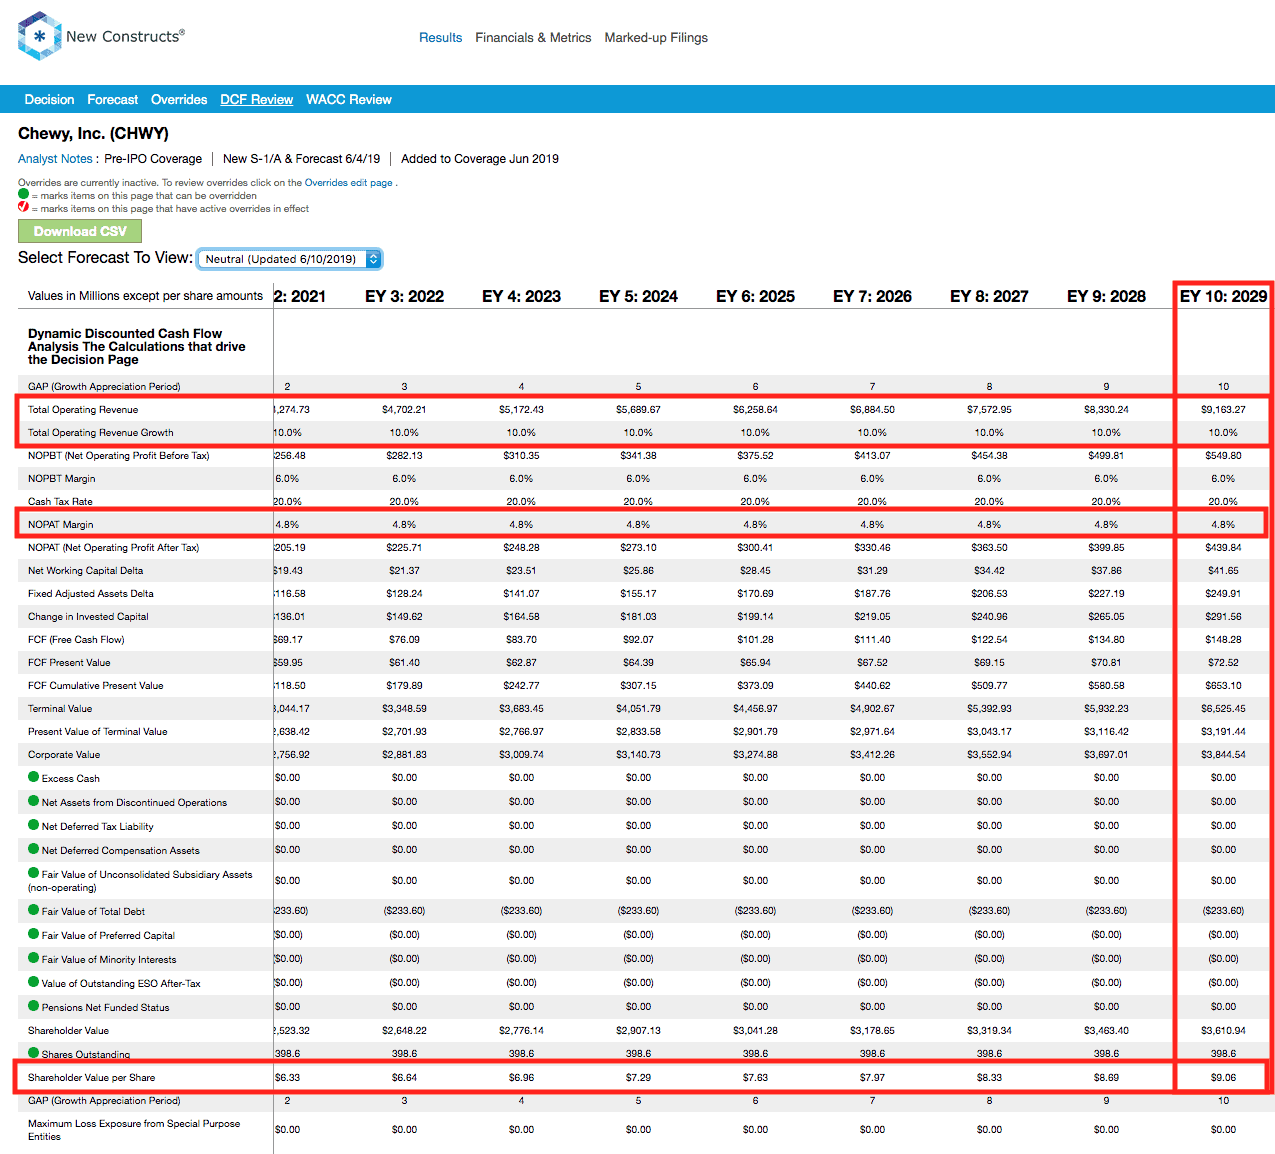Open Financials & Metrics menu
The image size is (1275, 1154).
coord(533,37)
